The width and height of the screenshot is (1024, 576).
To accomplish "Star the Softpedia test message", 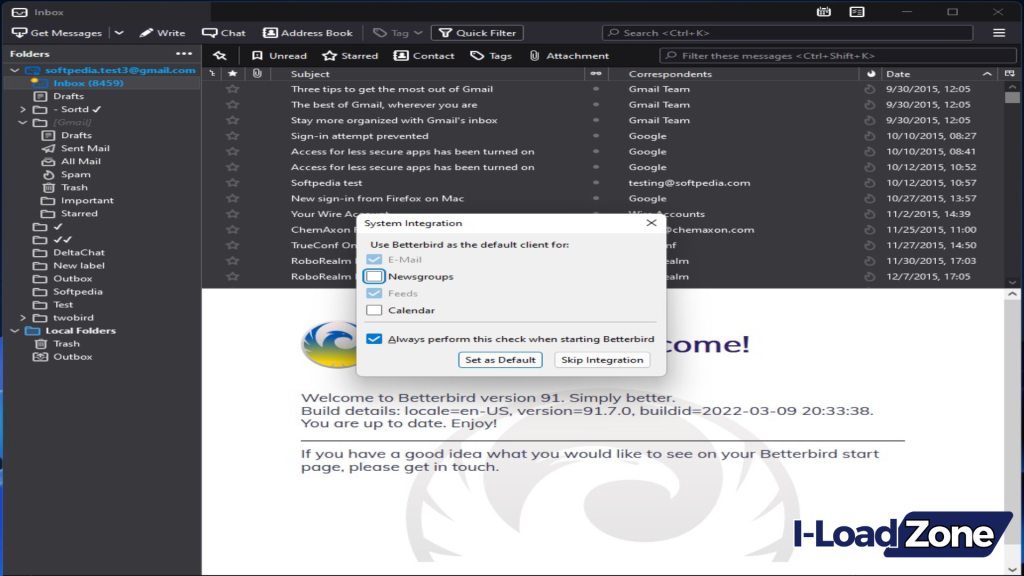I will point(233,183).
